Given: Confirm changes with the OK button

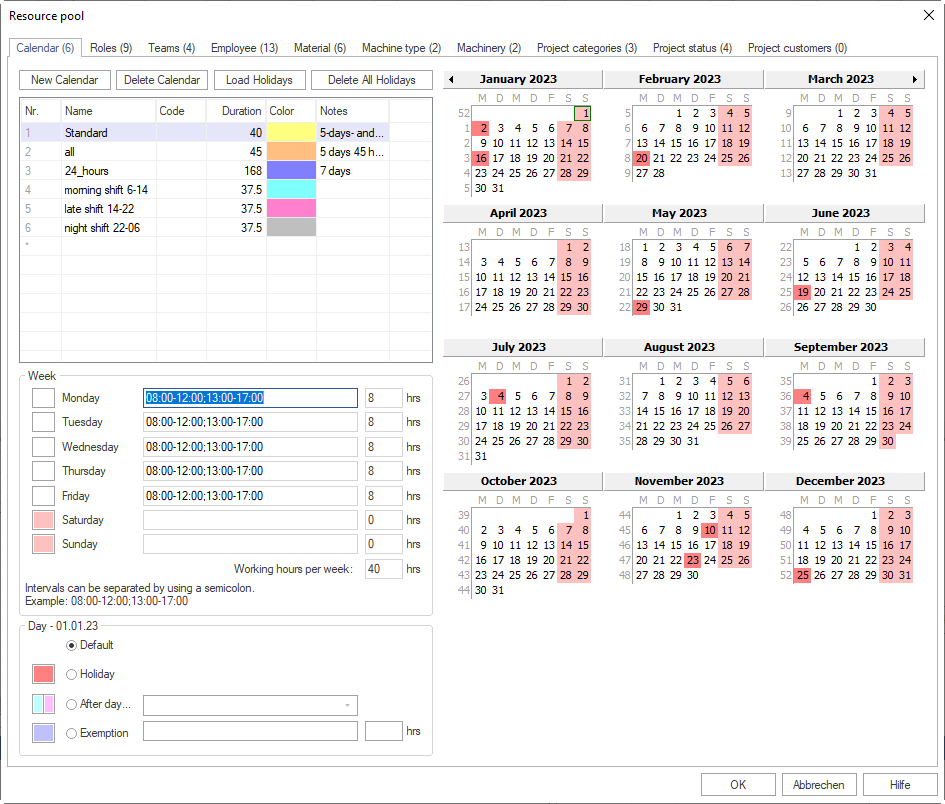Looking at the screenshot, I should tap(738, 784).
